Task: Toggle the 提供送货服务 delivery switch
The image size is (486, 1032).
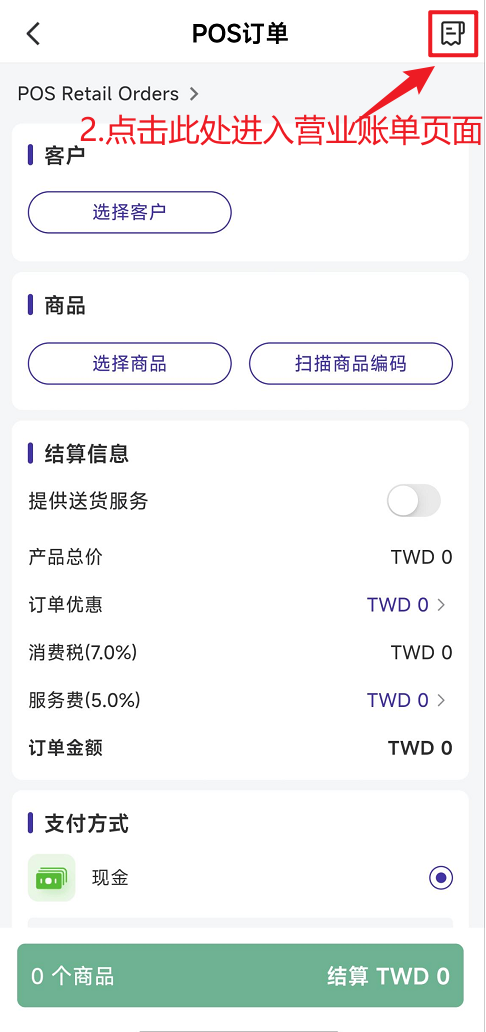Action: [414, 502]
